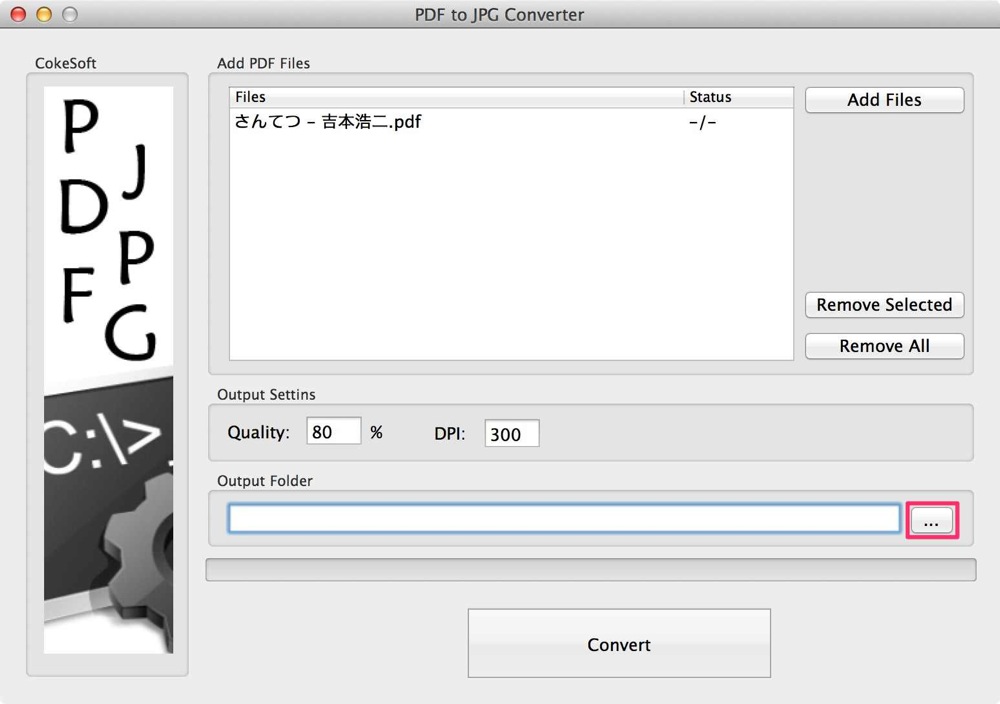Click Remove Selected button
1000x704 pixels.
(x=884, y=305)
